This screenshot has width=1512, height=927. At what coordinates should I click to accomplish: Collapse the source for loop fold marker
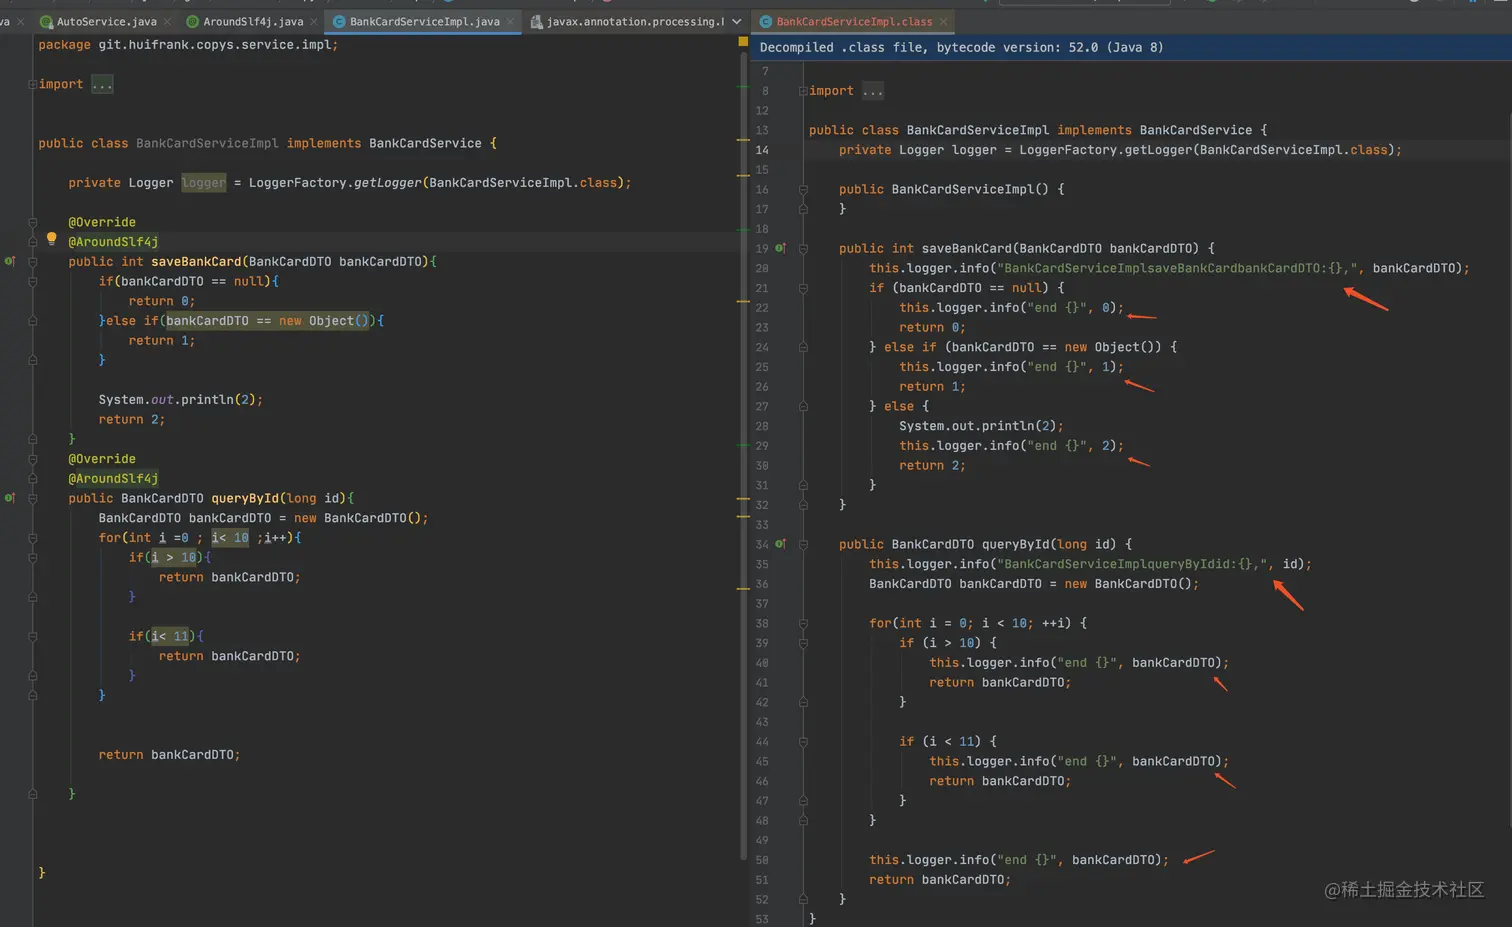[x=32, y=537]
